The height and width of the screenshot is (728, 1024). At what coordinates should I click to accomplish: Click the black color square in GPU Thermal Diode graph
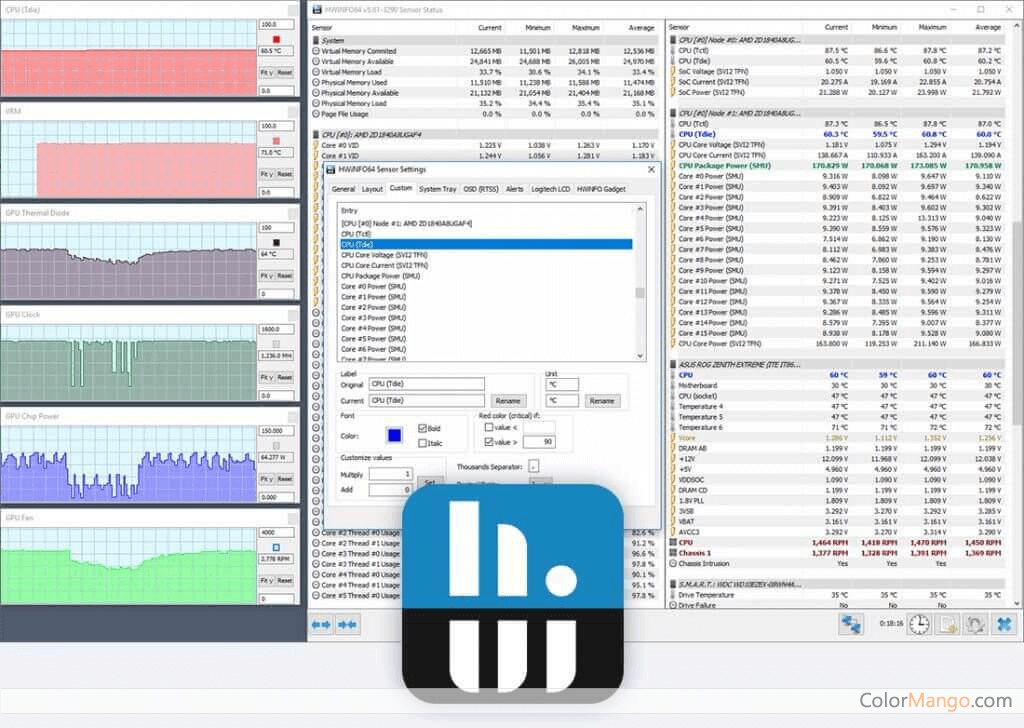[276, 242]
